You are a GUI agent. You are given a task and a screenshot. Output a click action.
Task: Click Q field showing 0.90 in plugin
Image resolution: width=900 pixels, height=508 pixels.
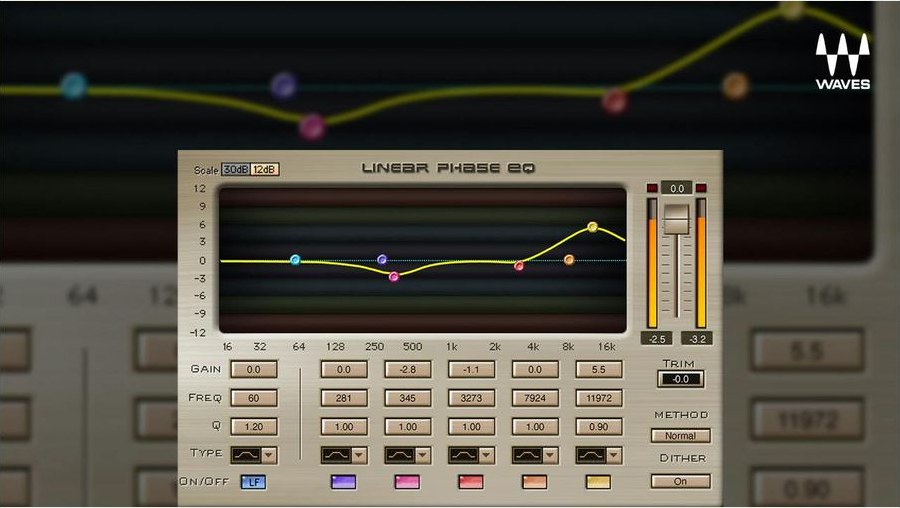click(x=599, y=426)
